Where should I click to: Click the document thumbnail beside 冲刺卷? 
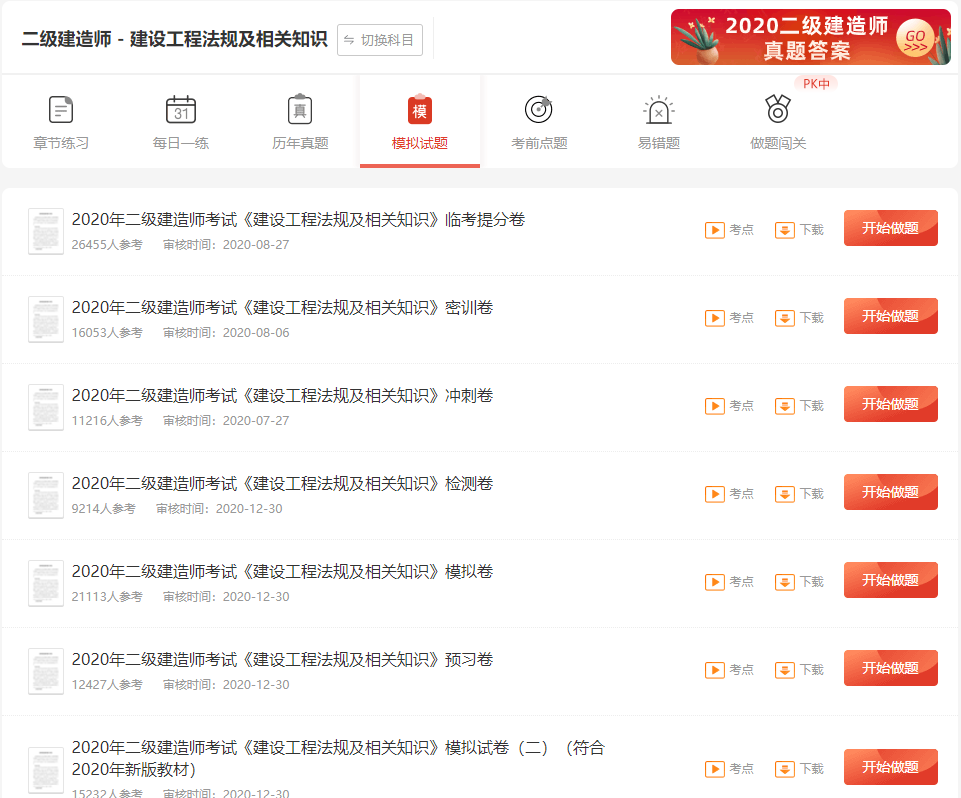click(x=46, y=407)
